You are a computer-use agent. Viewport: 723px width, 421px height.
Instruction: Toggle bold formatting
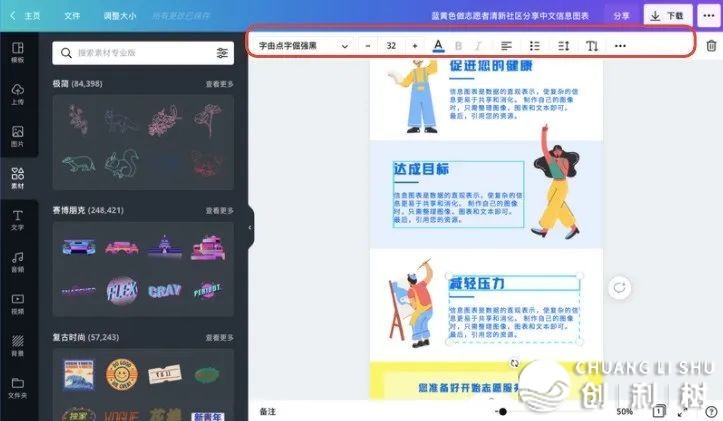coord(458,46)
